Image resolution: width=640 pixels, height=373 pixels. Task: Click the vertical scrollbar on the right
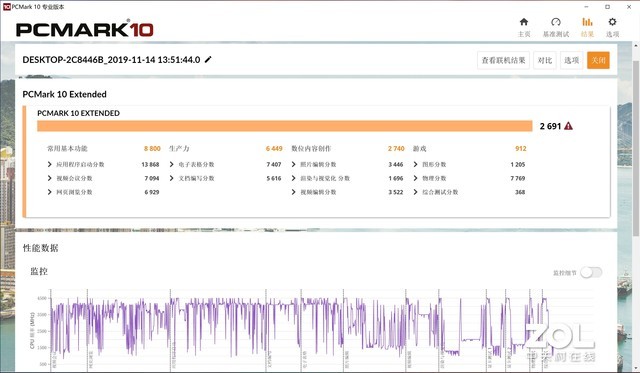point(636,147)
